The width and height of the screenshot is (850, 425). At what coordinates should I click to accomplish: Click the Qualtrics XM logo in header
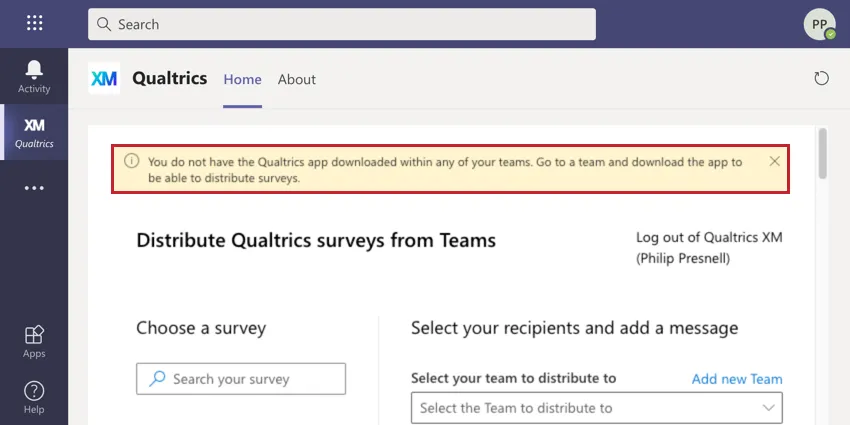pyautogui.click(x=104, y=79)
